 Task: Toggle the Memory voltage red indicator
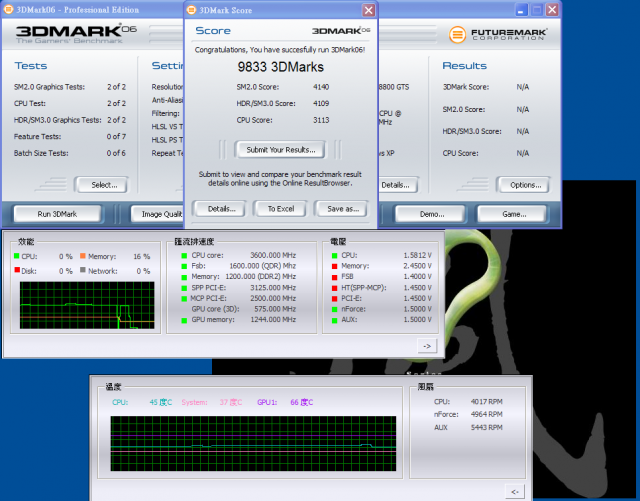[x=334, y=266]
